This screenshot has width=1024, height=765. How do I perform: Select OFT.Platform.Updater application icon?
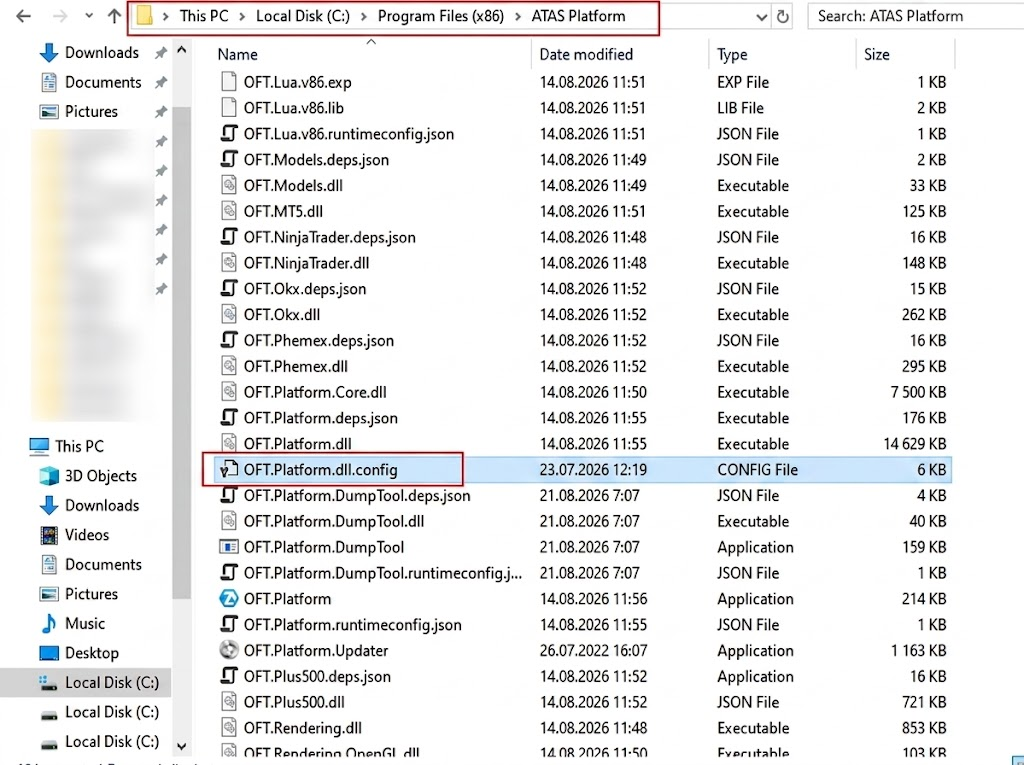229,650
